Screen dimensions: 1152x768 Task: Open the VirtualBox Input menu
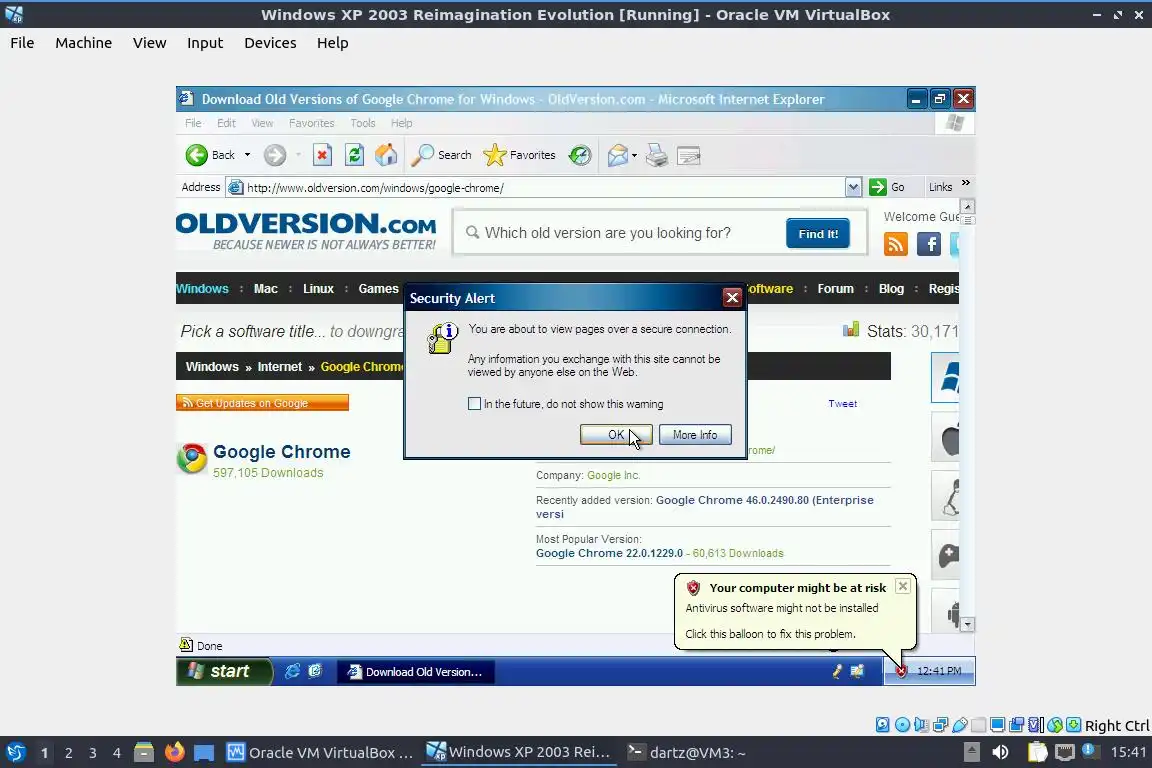click(205, 43)
